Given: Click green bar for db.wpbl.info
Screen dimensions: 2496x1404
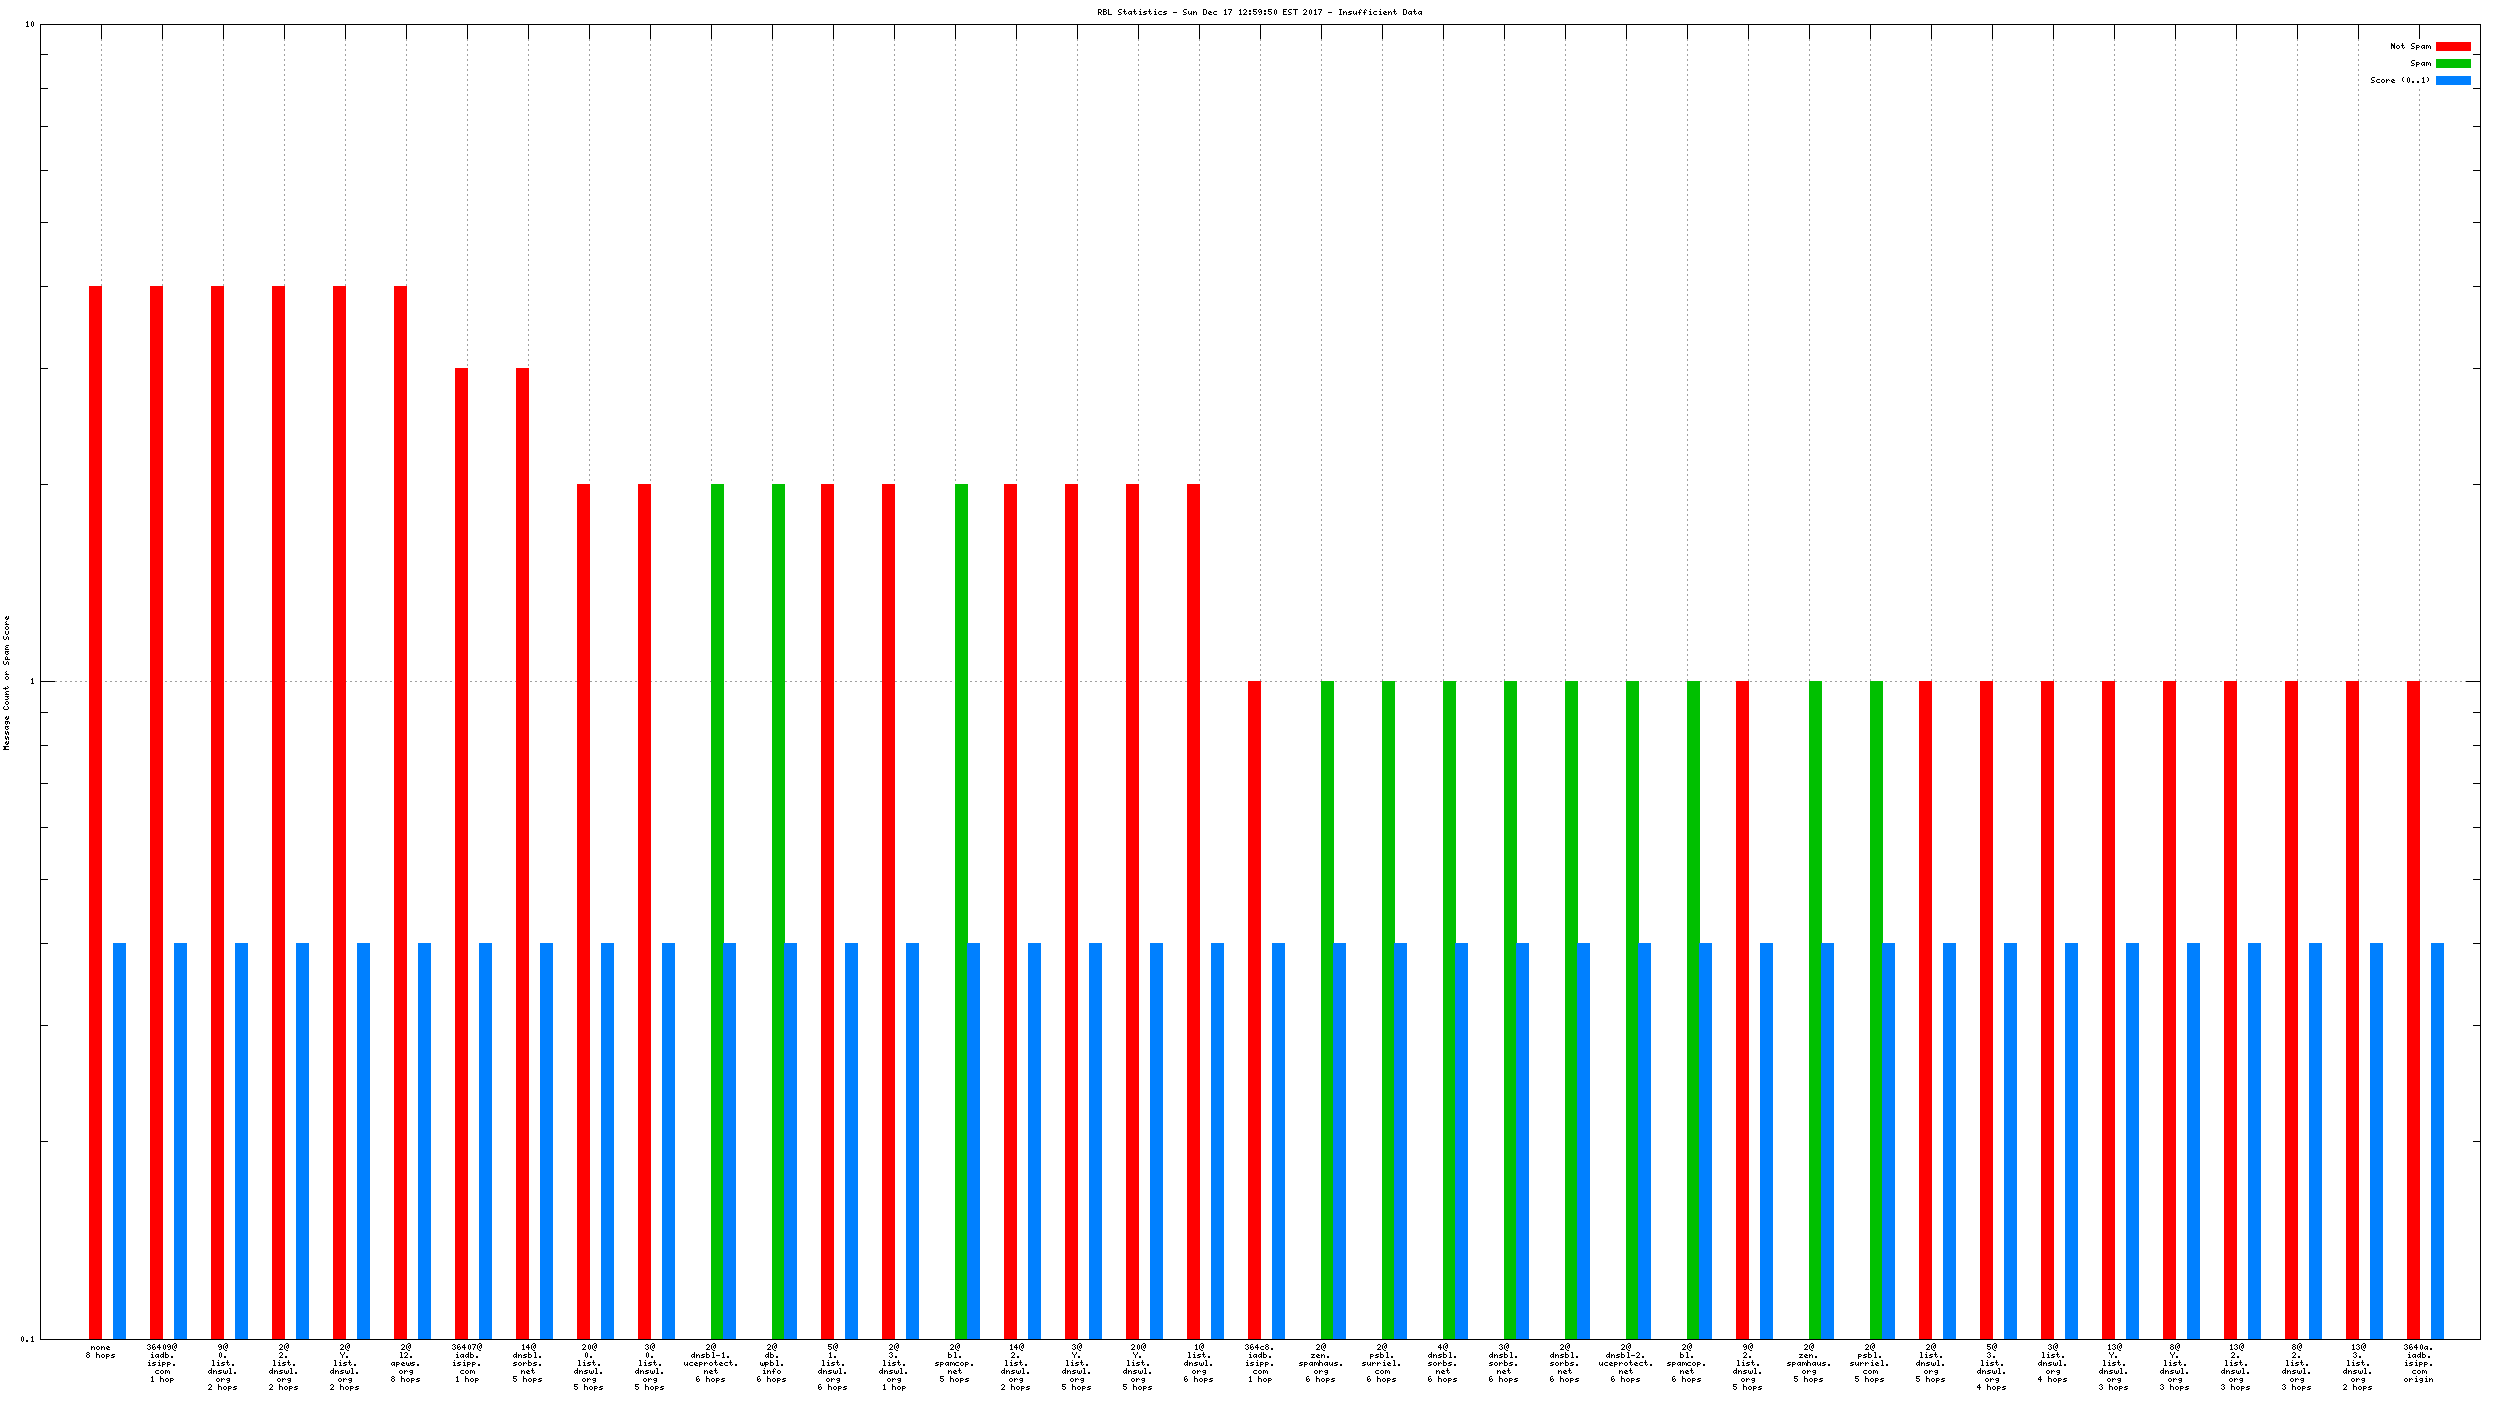Looking at the screenshot, I should pos(778,900).
